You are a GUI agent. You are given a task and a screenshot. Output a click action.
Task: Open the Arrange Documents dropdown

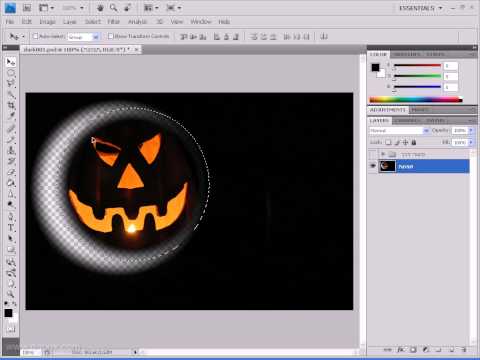(151, 8)
